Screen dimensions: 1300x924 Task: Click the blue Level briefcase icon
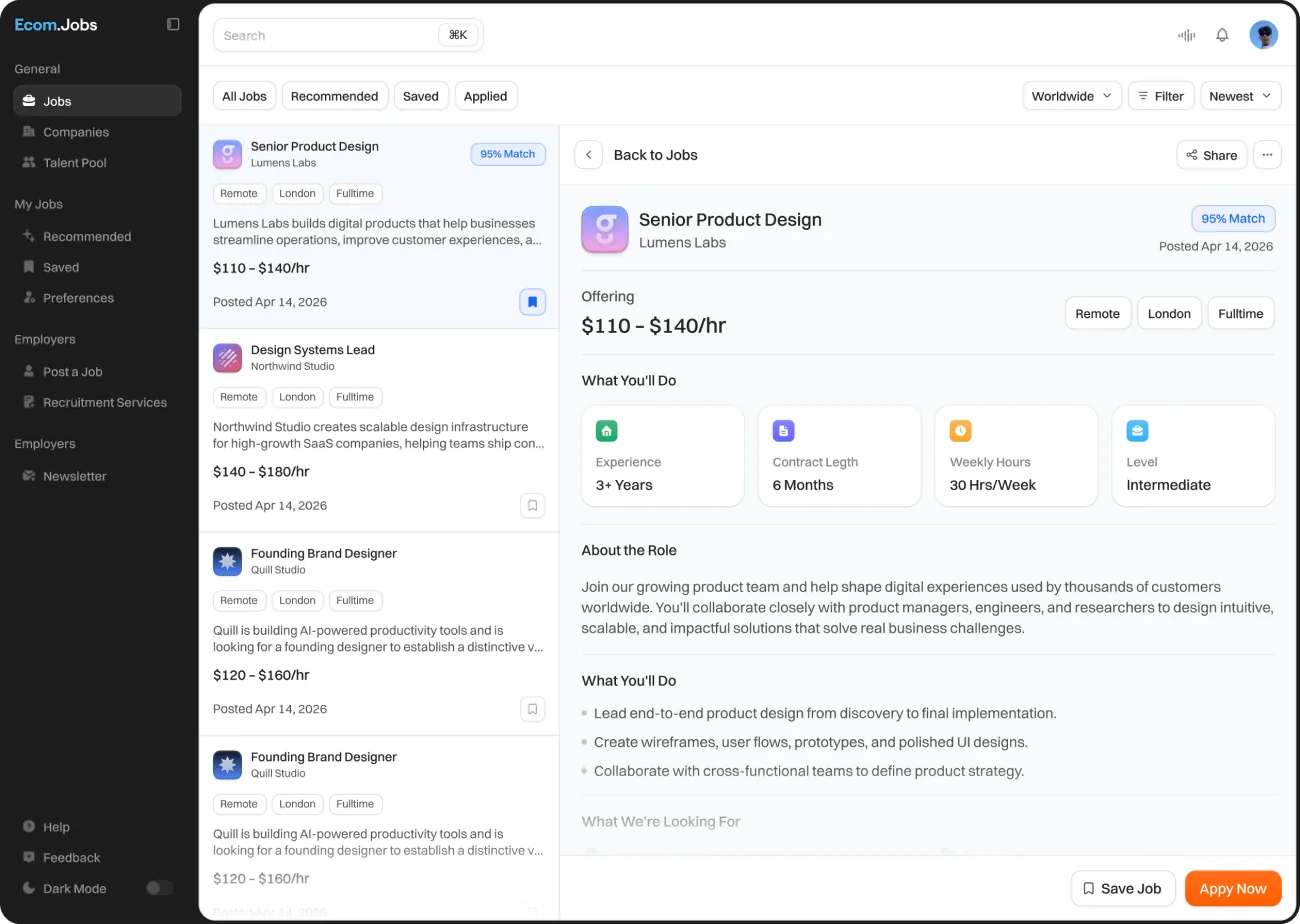1137,431
